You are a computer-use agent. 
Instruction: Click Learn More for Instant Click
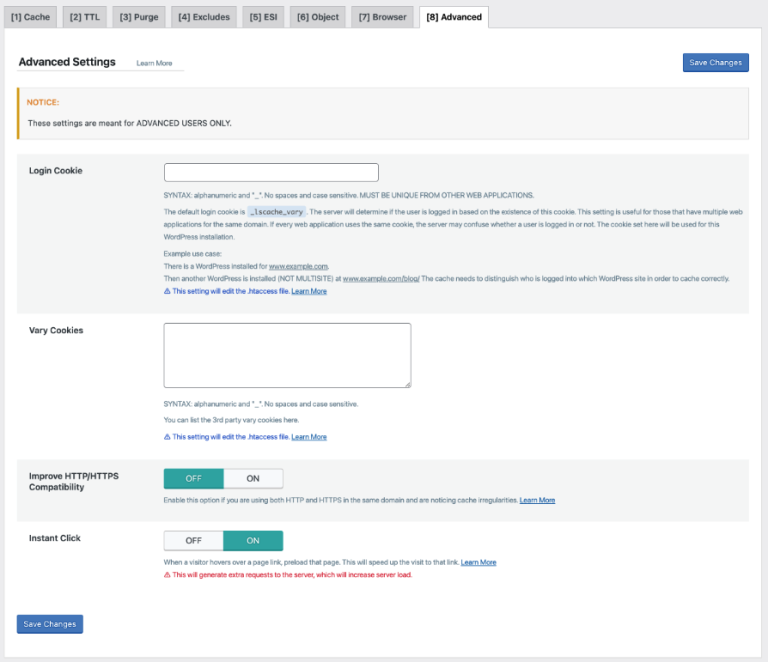coord(479,562)
